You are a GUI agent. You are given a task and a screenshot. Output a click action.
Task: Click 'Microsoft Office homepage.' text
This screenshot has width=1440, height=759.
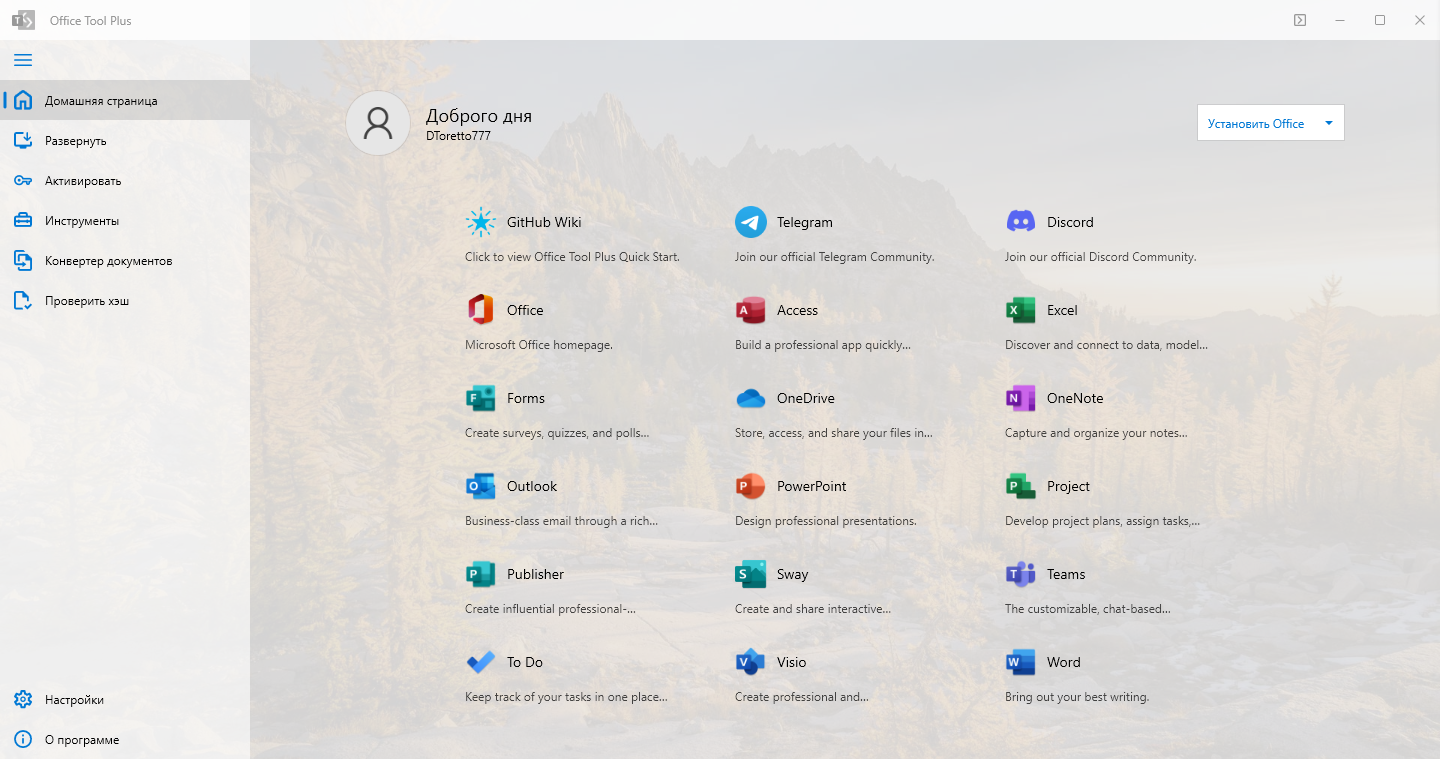(x=539, y=345)
